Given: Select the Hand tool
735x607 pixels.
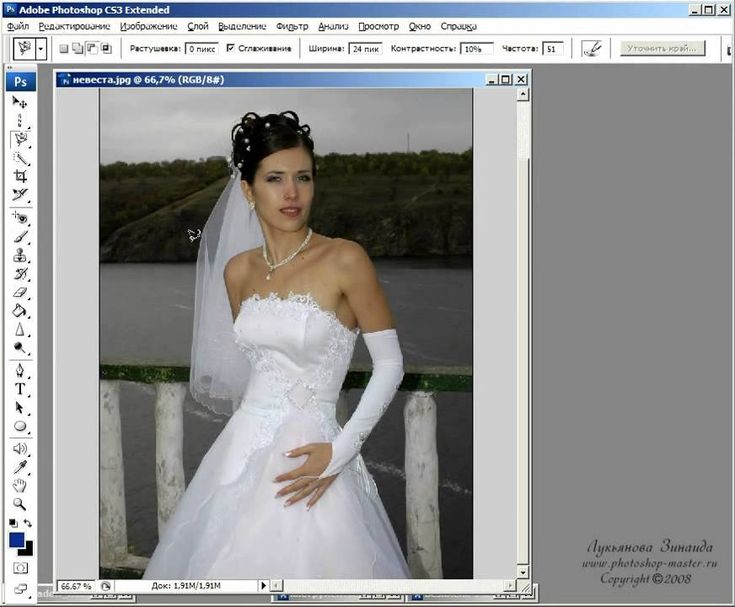Looking at the screenshot, I should 20,486.
